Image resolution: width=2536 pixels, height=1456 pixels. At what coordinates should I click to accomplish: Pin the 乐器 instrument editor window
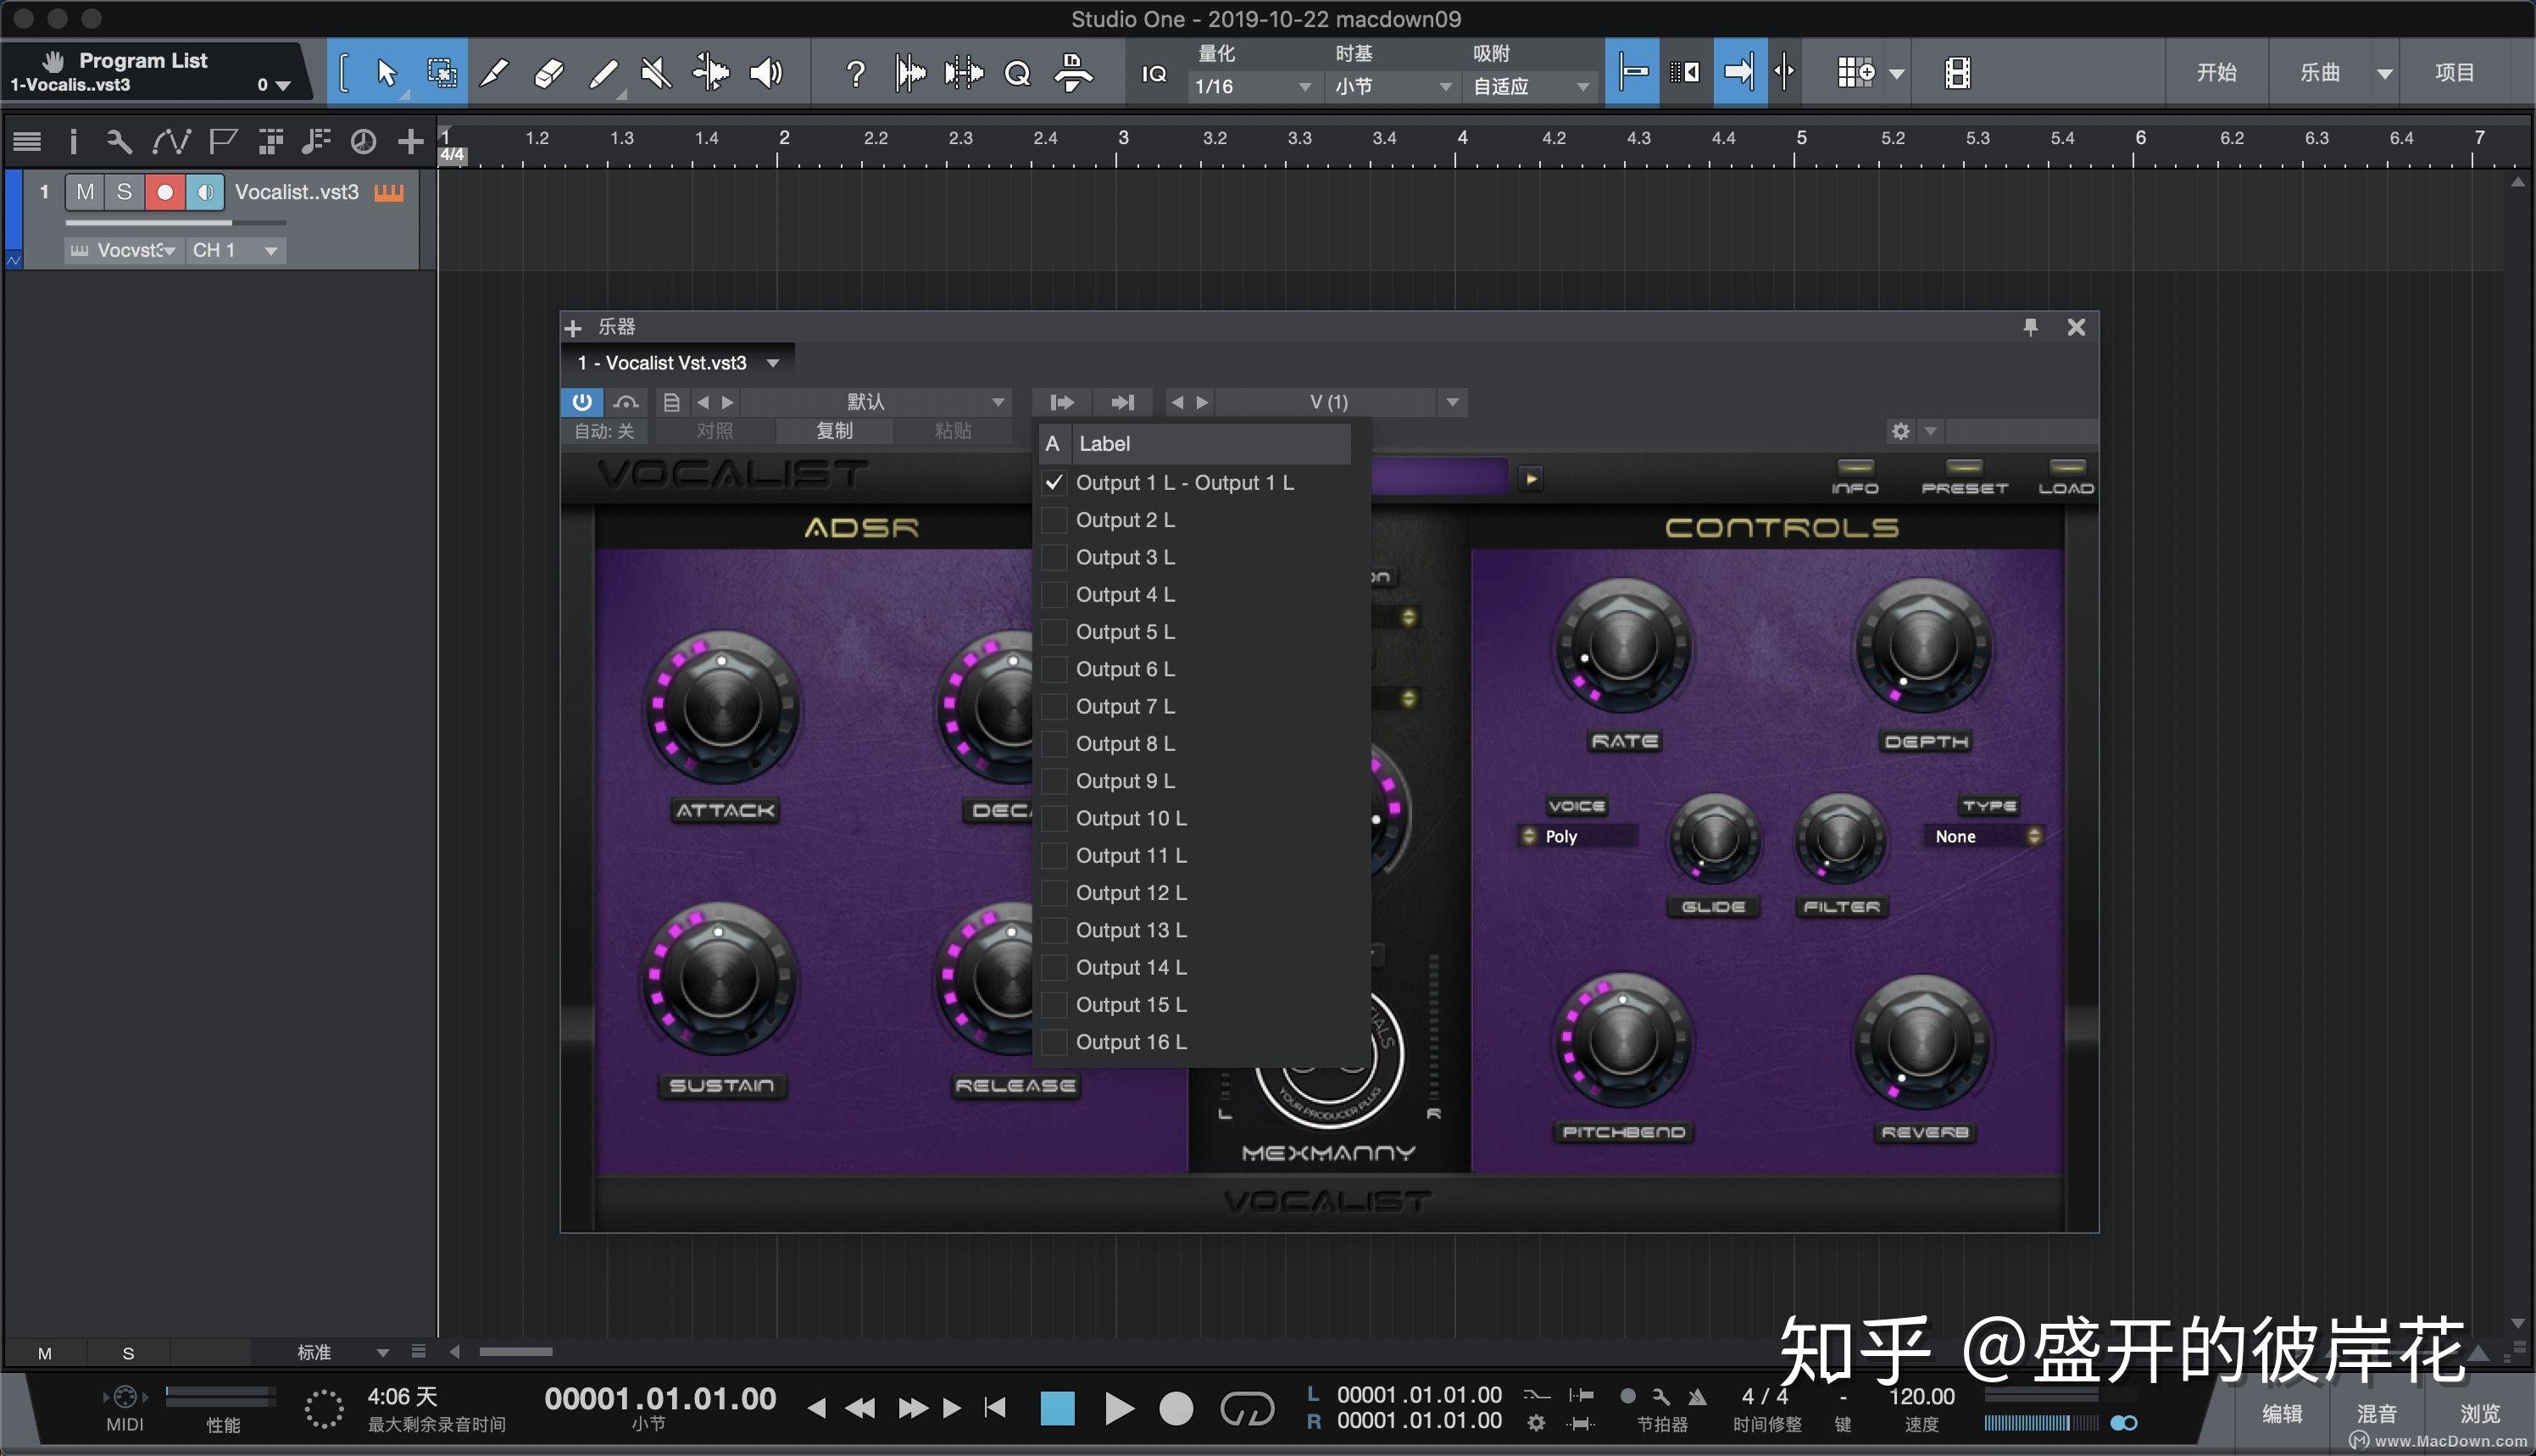2030,327
